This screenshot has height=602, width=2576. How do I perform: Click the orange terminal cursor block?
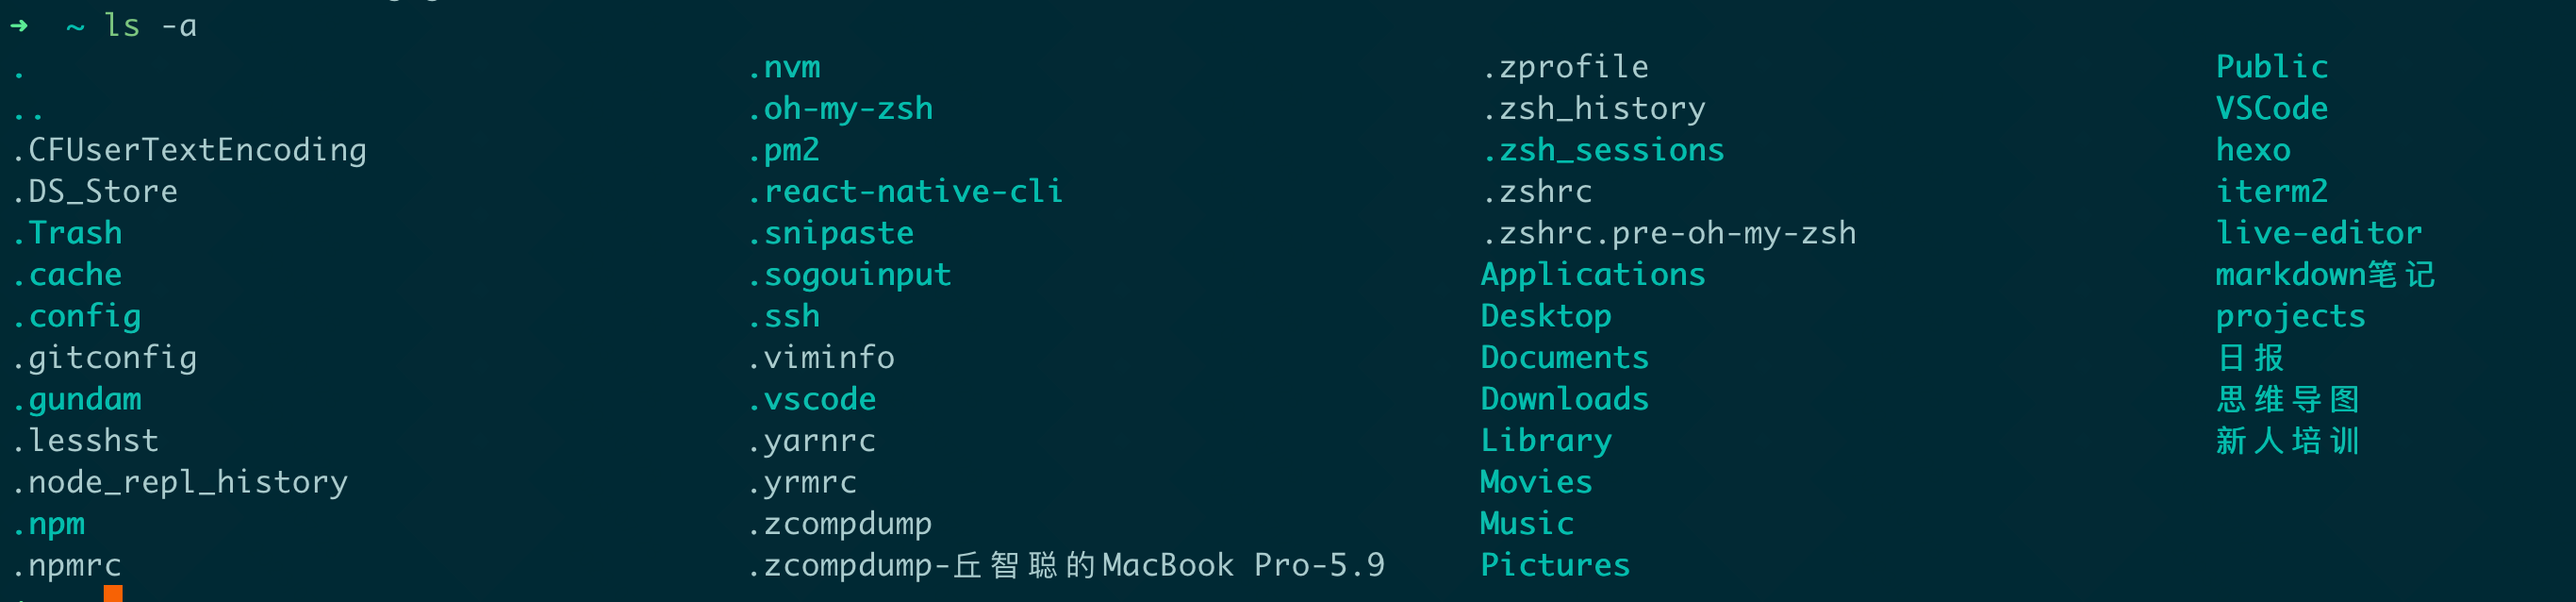point(113,594)
